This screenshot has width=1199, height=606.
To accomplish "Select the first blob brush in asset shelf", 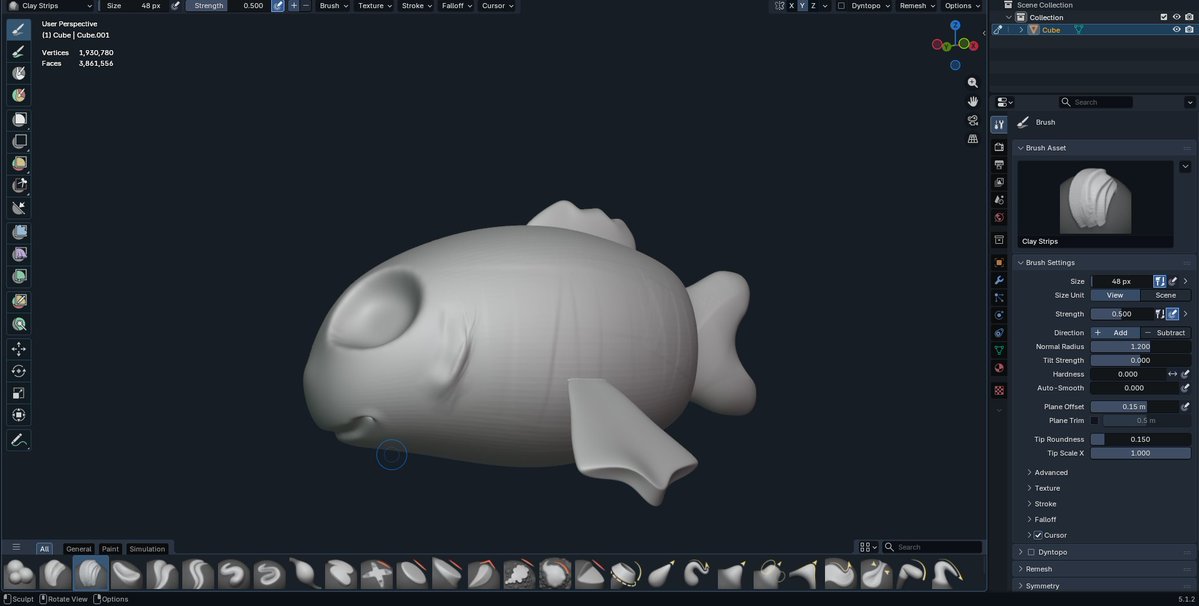I will [19, 573].
